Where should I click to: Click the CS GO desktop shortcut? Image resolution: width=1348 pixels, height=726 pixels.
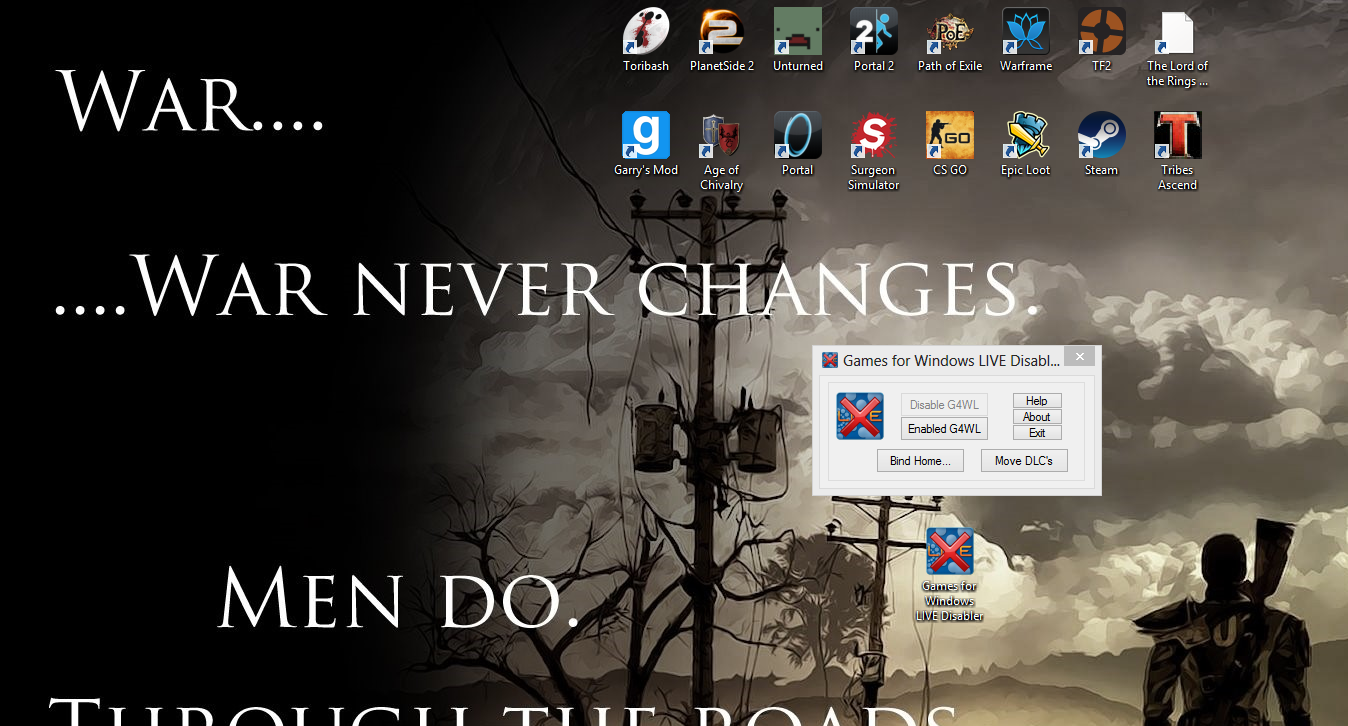pos(950,144)
